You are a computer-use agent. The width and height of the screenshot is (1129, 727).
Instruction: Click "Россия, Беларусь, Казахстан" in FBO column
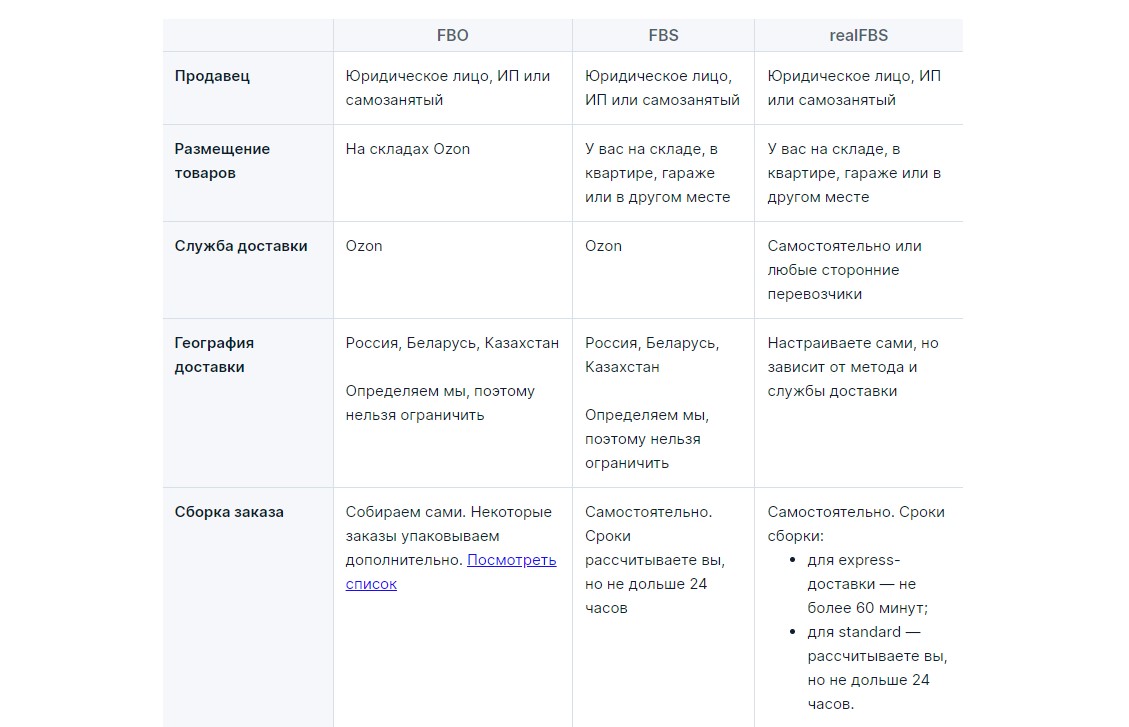(x=452, y=343)
